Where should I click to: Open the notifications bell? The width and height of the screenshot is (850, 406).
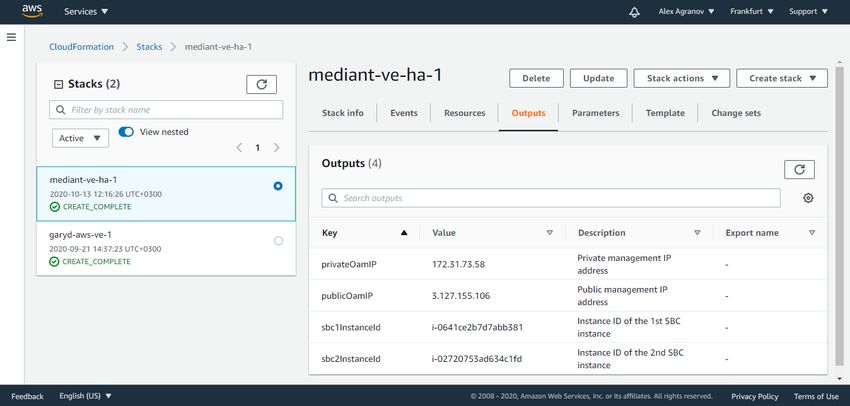[x=634, y=12]
